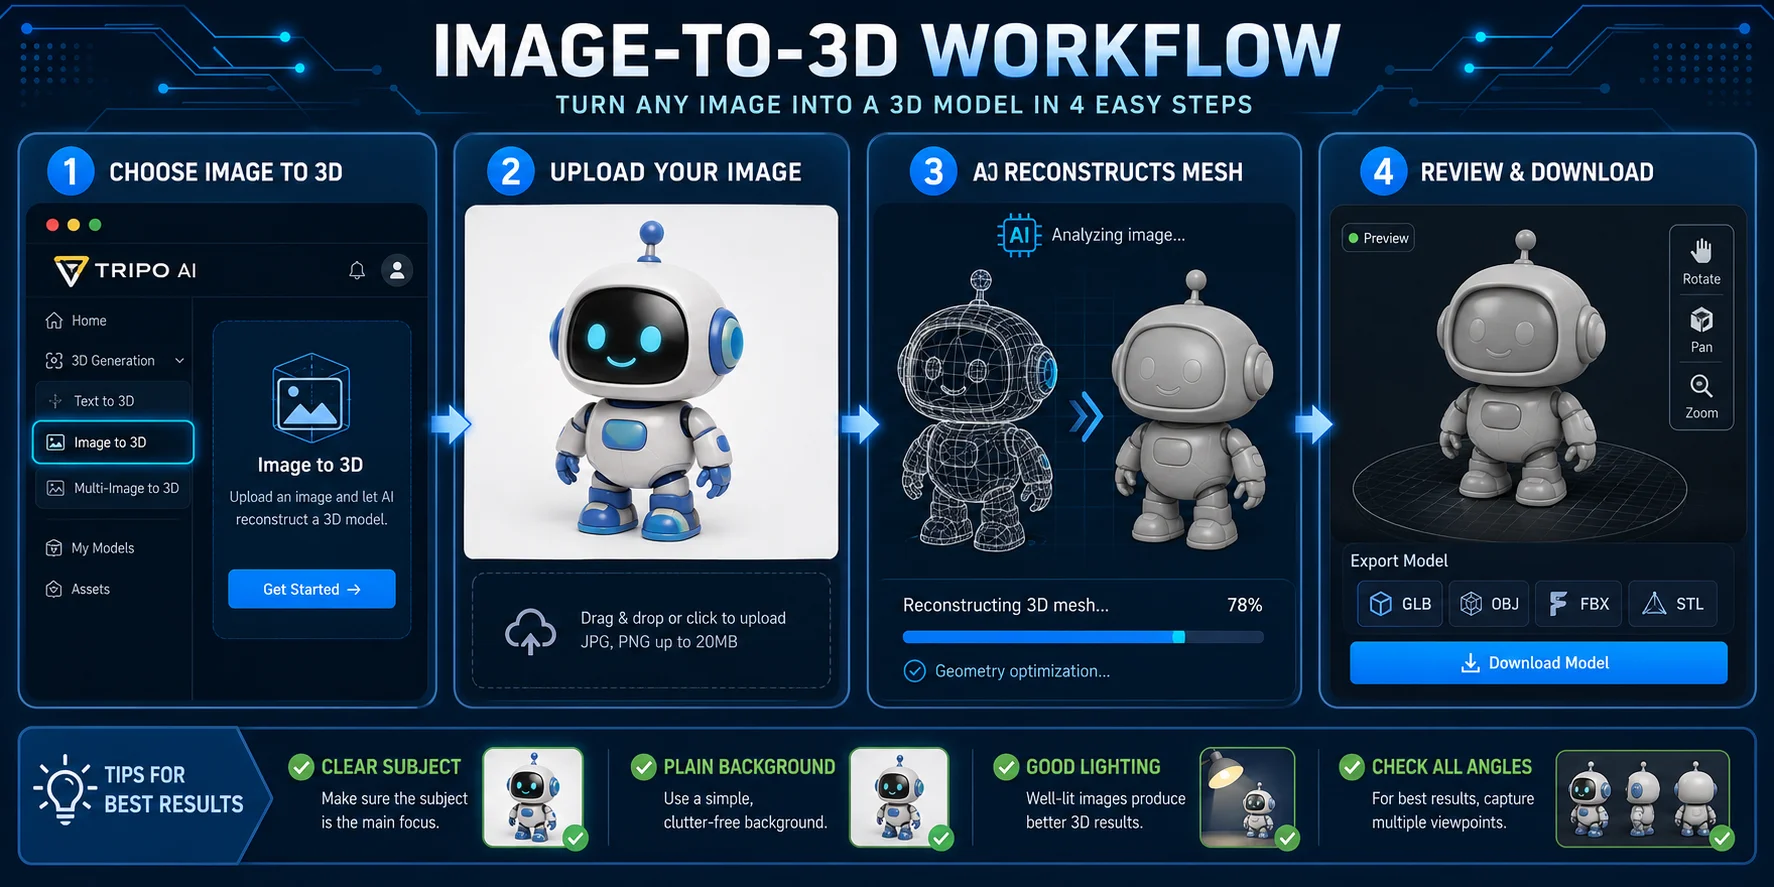Image resolution: width=1774 pixels, height=887 pixels.
Task: Click the Assets hexagon icon
Action: click(54, 589)
